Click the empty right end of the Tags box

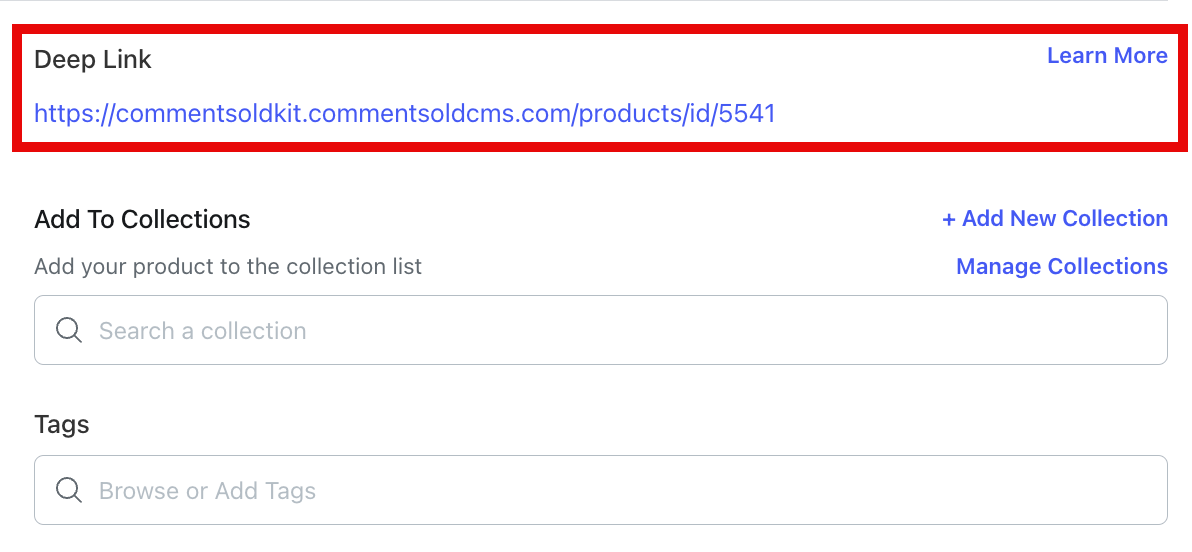tap(1064, 490)
